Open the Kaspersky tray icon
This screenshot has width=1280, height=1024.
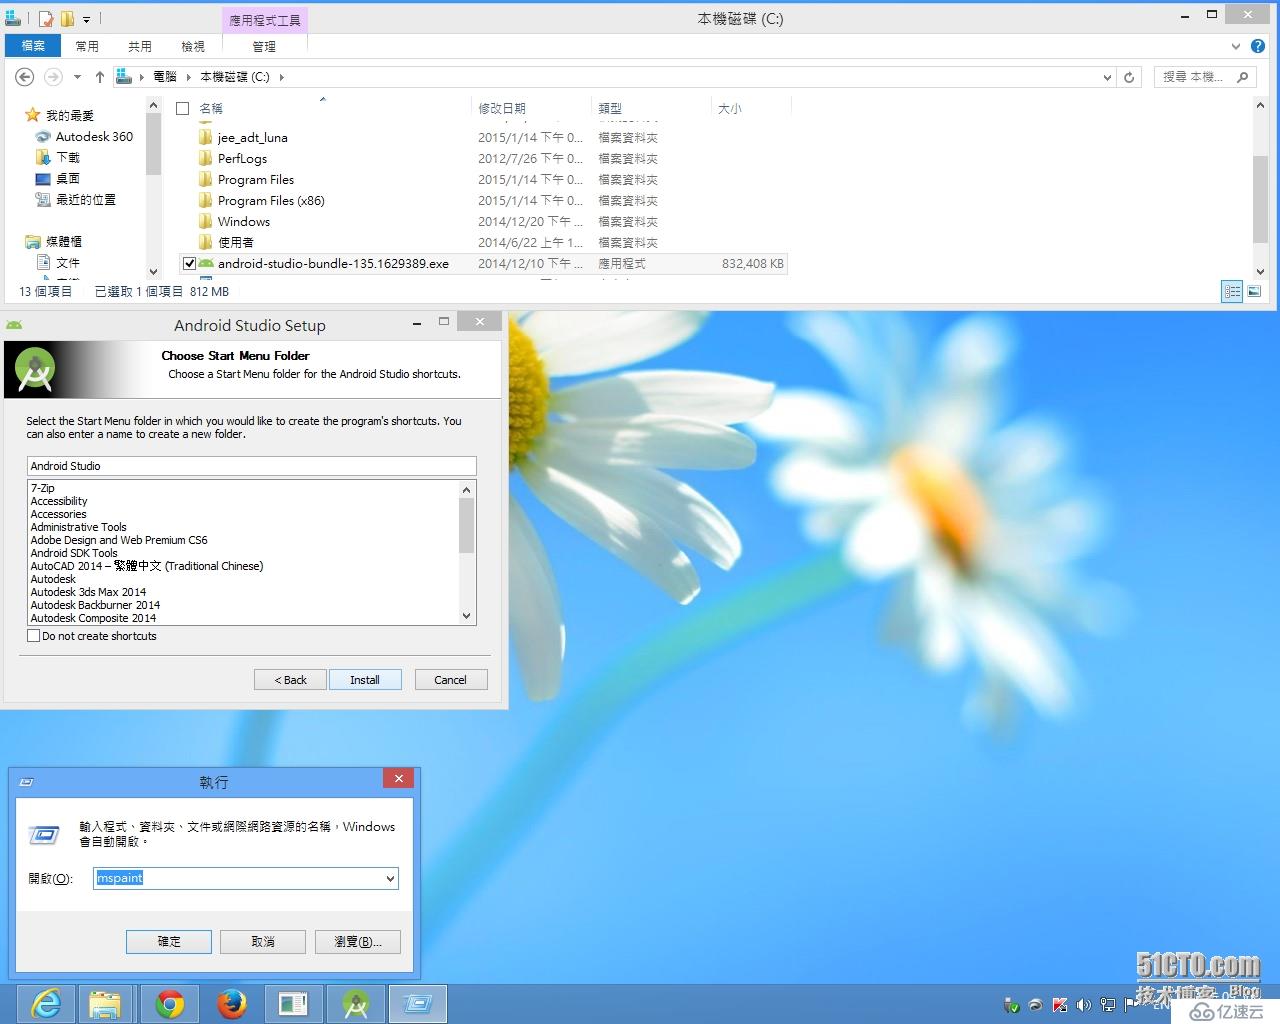point(1060,1005)
